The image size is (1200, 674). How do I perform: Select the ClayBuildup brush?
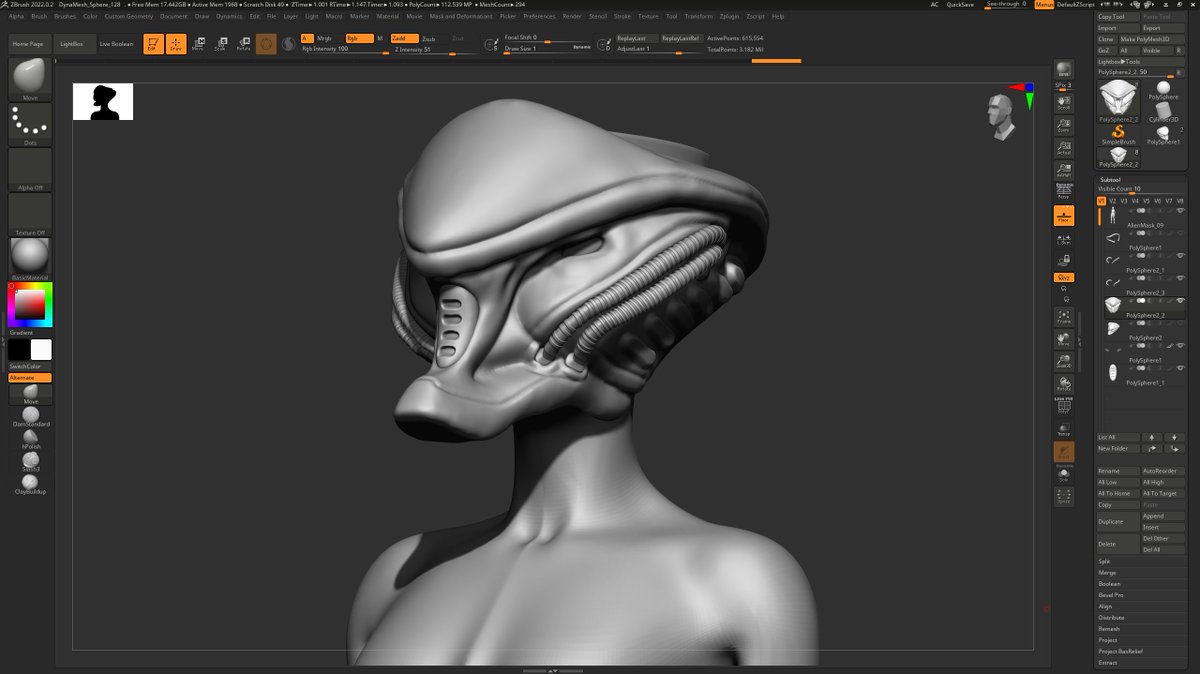coord(31,484)
